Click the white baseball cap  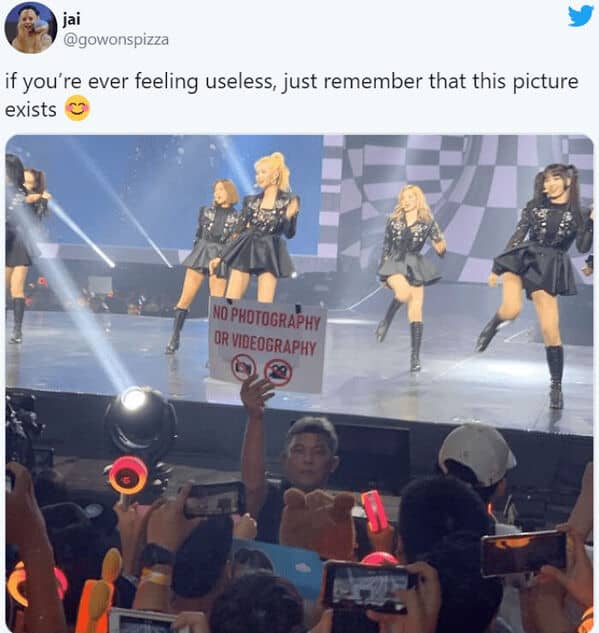(x=477, y=454)
